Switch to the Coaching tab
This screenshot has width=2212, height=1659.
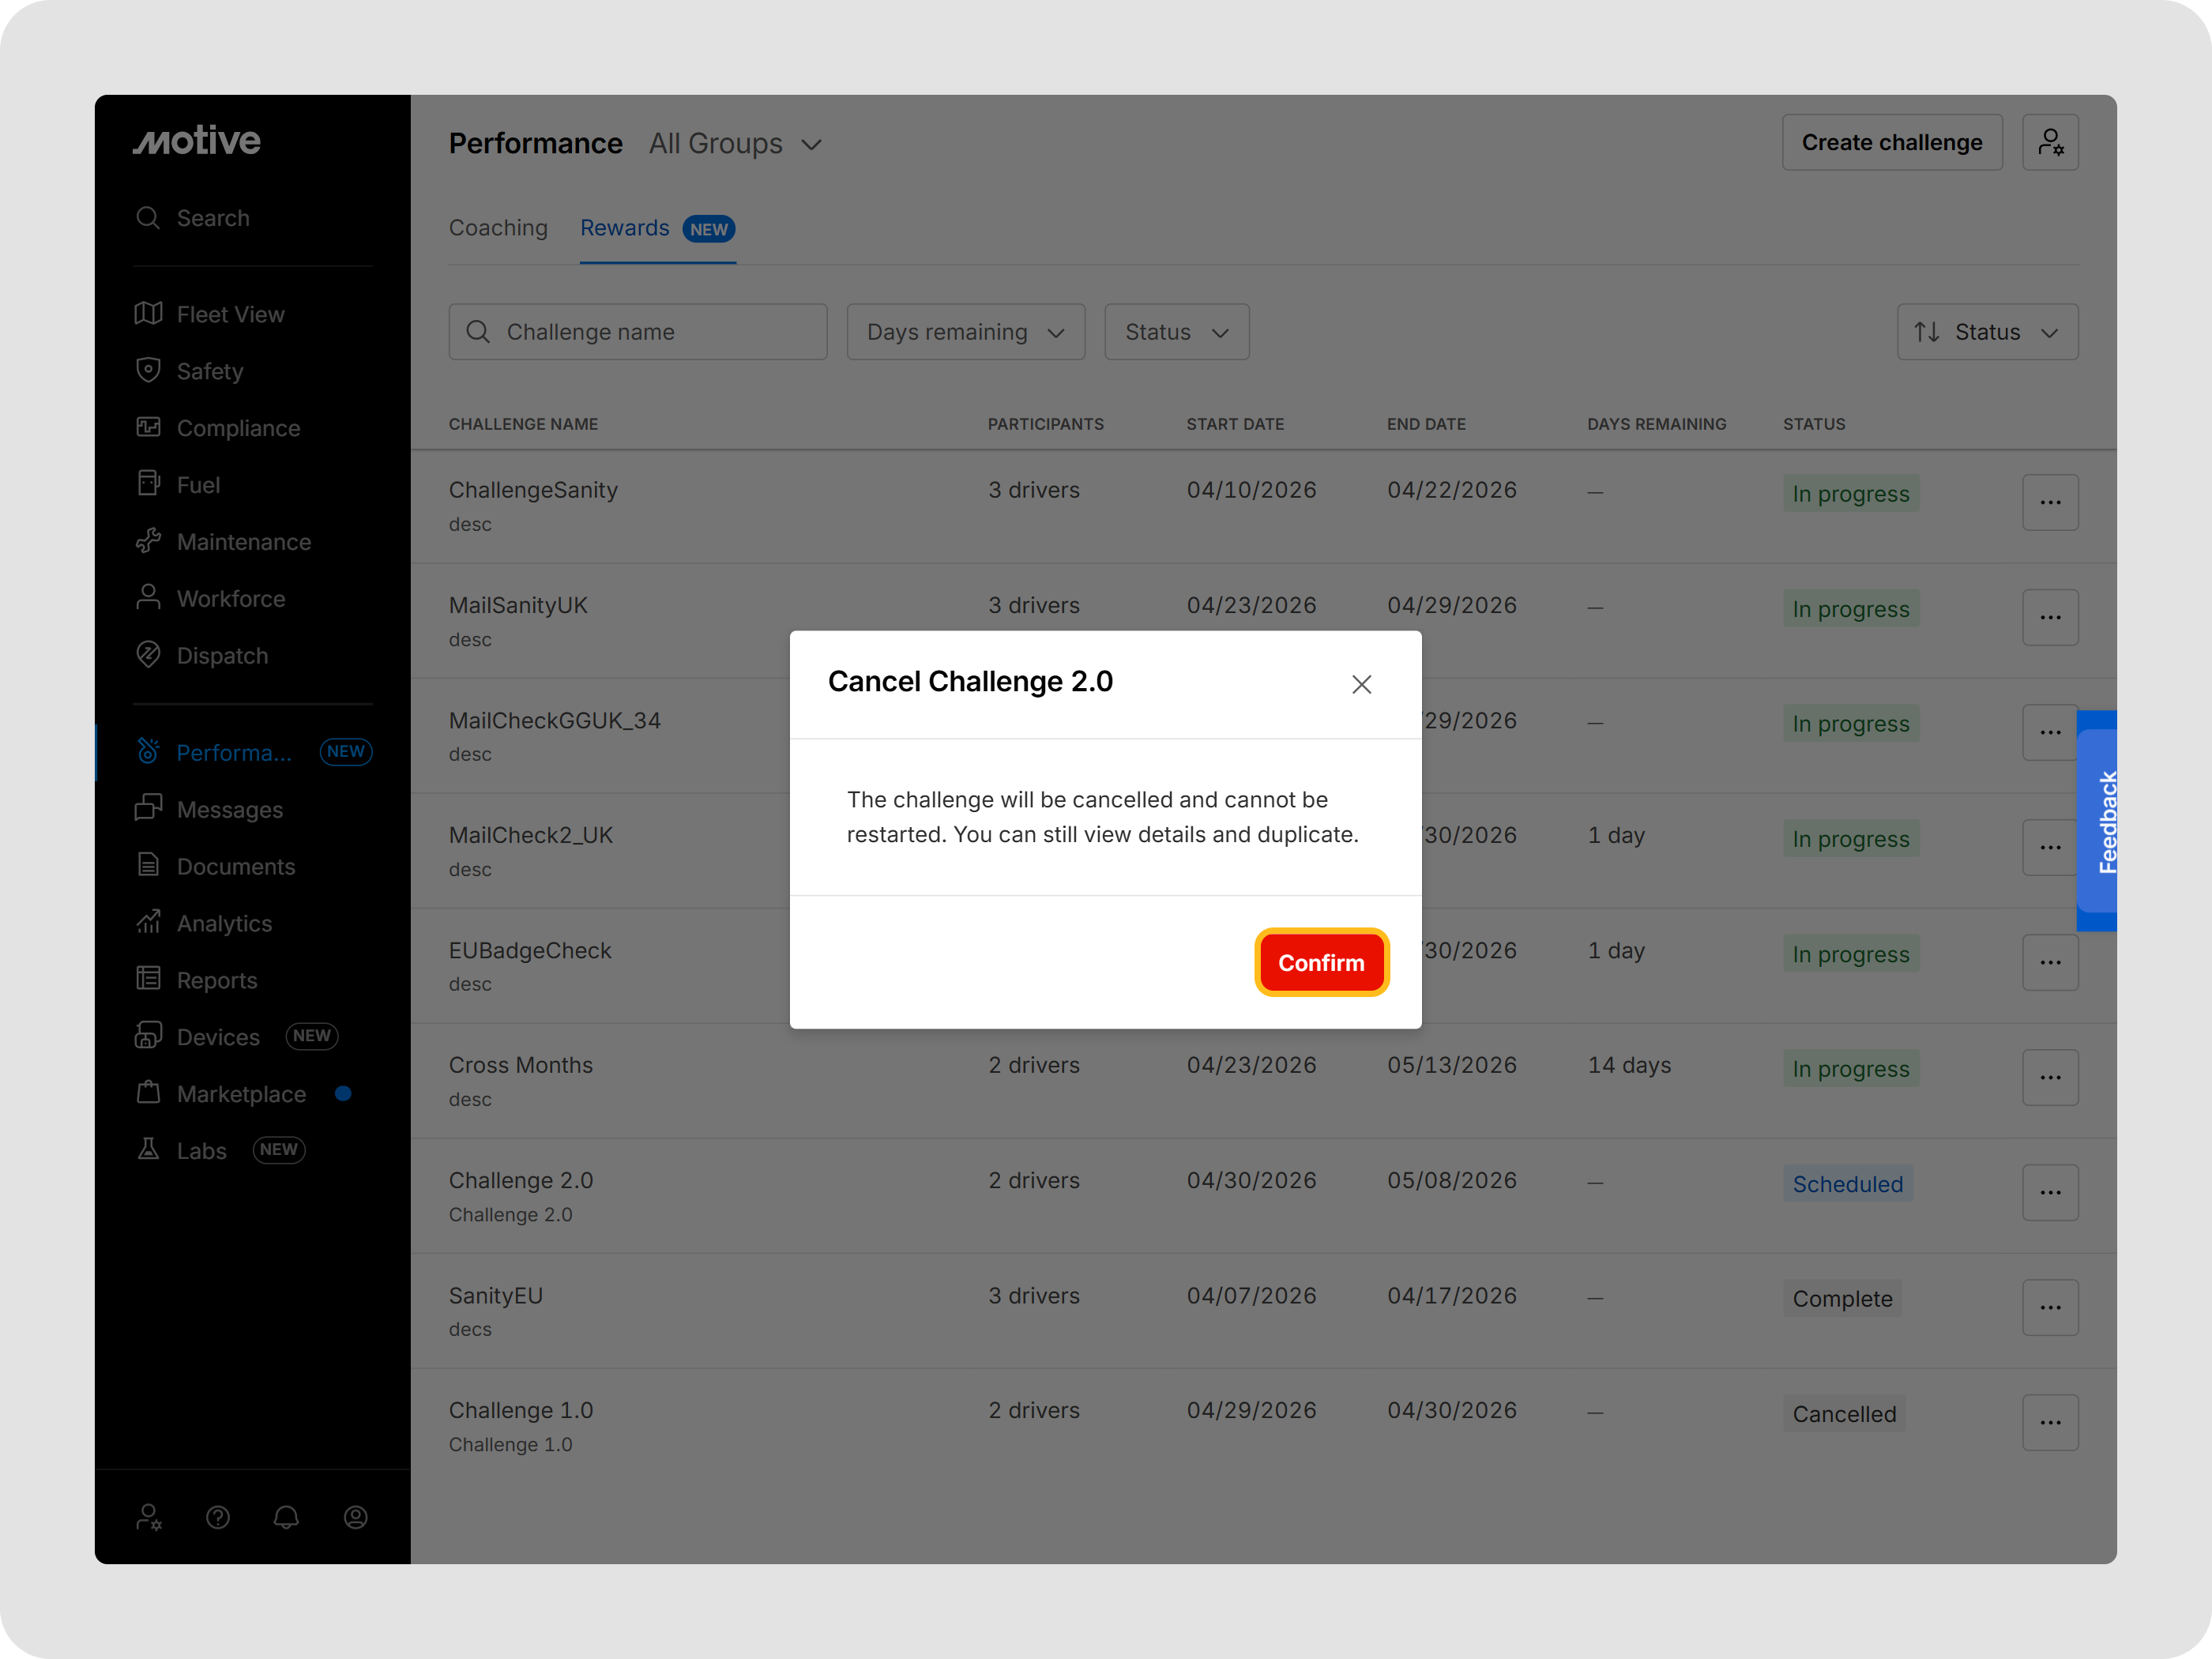coord(498,228)
